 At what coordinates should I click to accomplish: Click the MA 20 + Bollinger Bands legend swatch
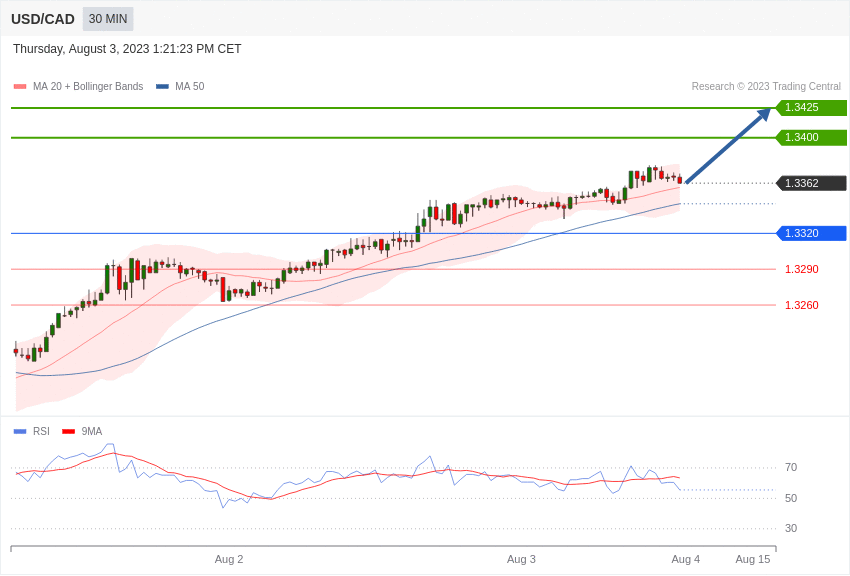click(20, 87)
